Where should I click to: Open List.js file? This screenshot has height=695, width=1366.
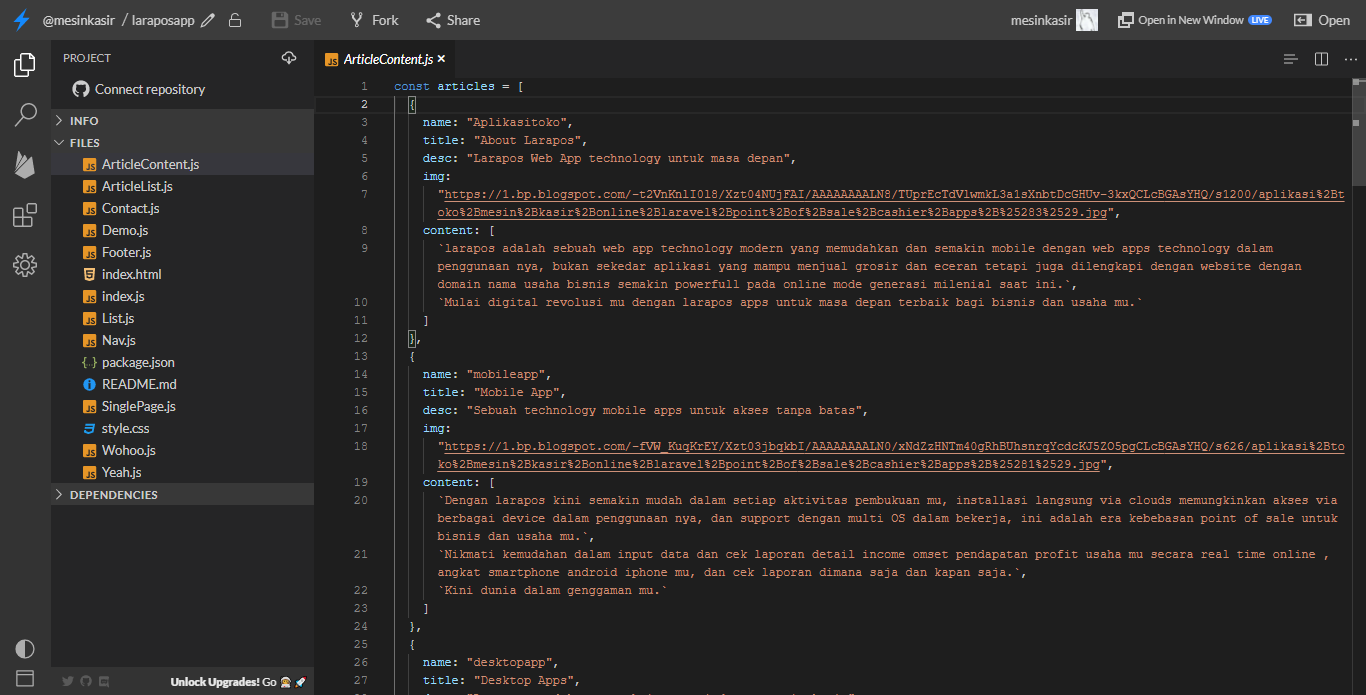(x=182, y=318)
